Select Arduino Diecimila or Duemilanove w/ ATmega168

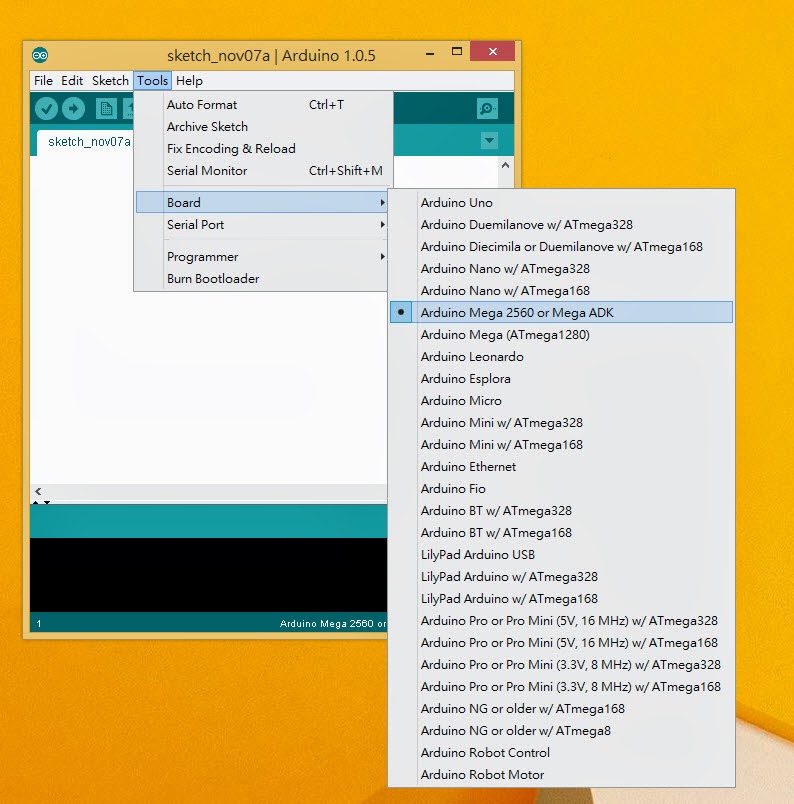point(561,247)
